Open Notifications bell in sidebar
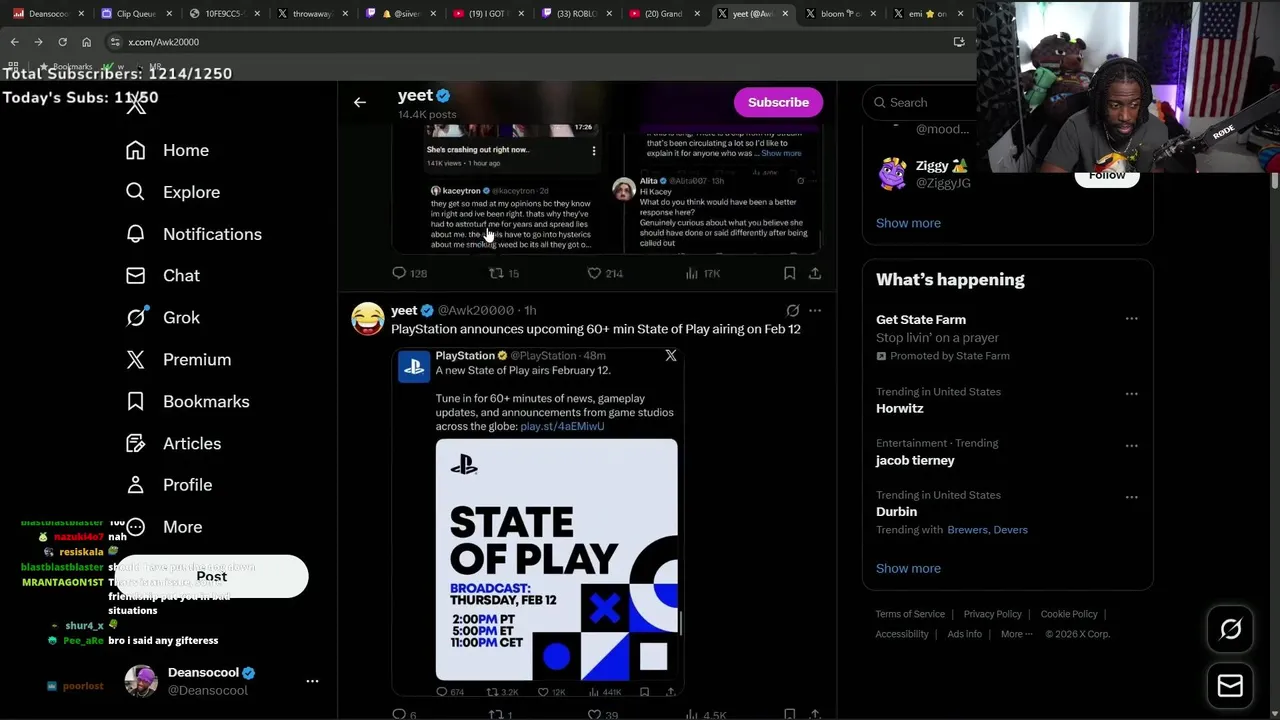 tap(136, 234)
